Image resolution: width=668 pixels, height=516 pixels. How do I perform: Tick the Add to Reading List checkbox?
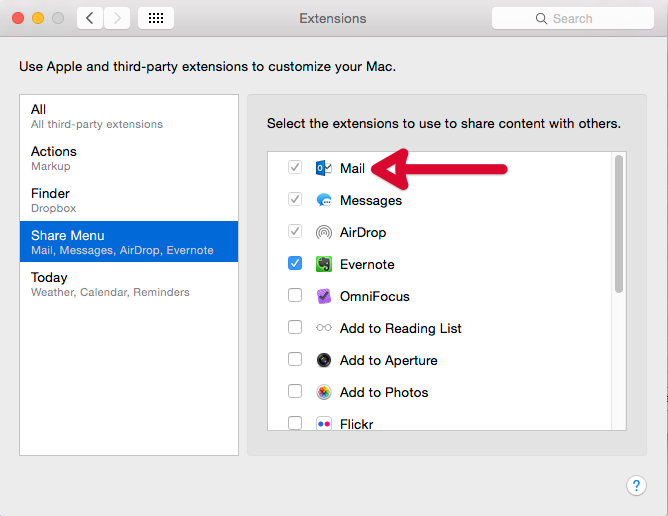[295, 328]
